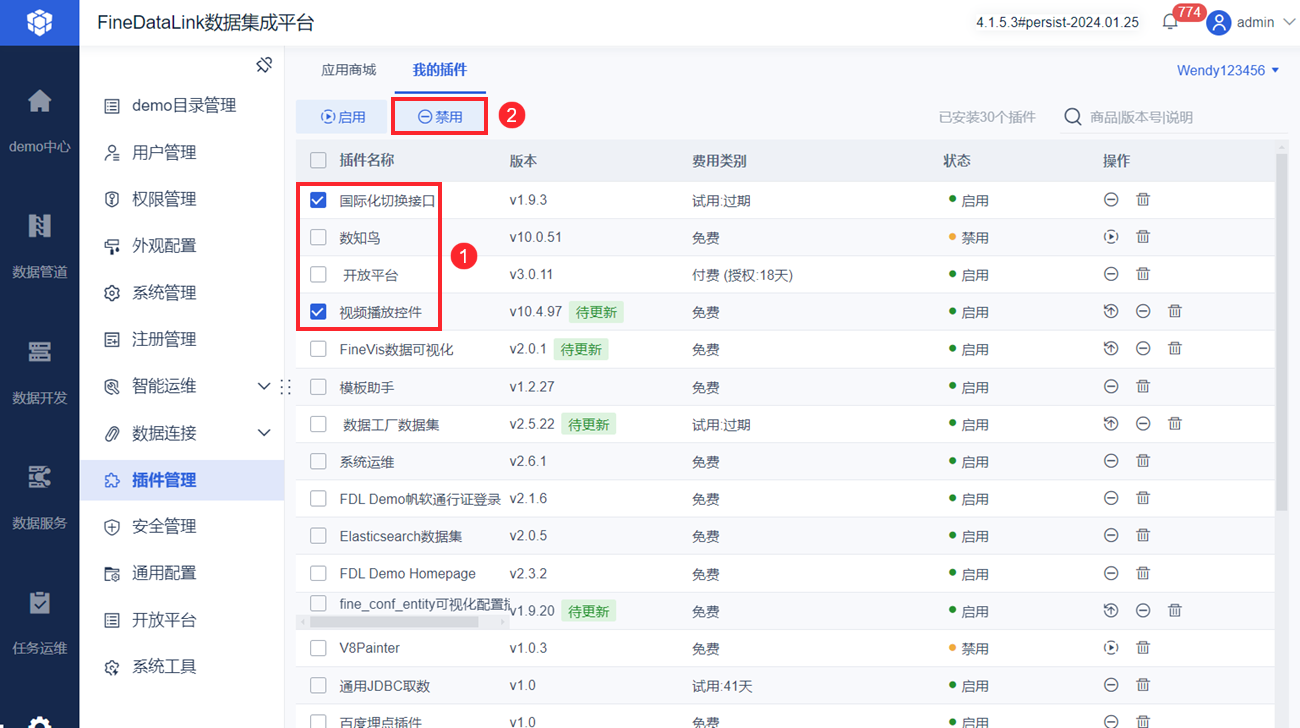Check the 模板助手 checkbox
Image resolution: width=1300 pixels, height=728 pixels.
point(318,386)
